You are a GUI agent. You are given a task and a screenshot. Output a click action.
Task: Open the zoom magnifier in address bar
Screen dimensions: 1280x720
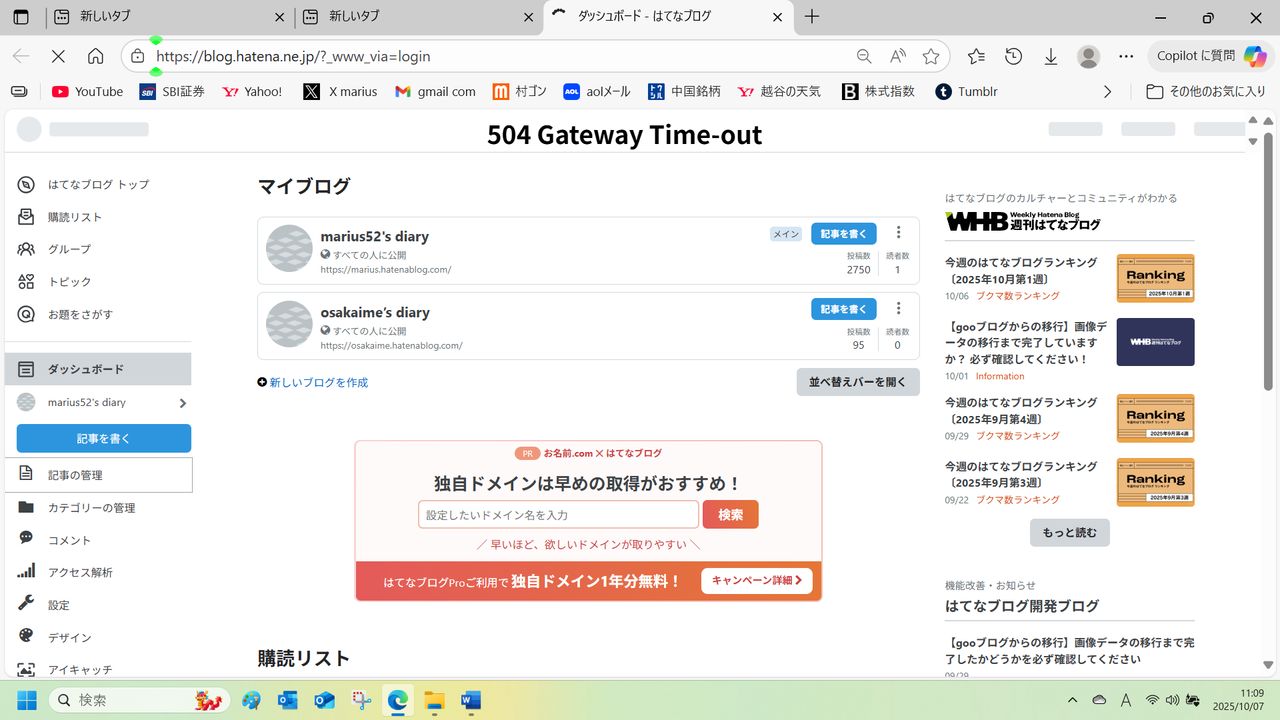pyautogui.click(x=864, y=56)
